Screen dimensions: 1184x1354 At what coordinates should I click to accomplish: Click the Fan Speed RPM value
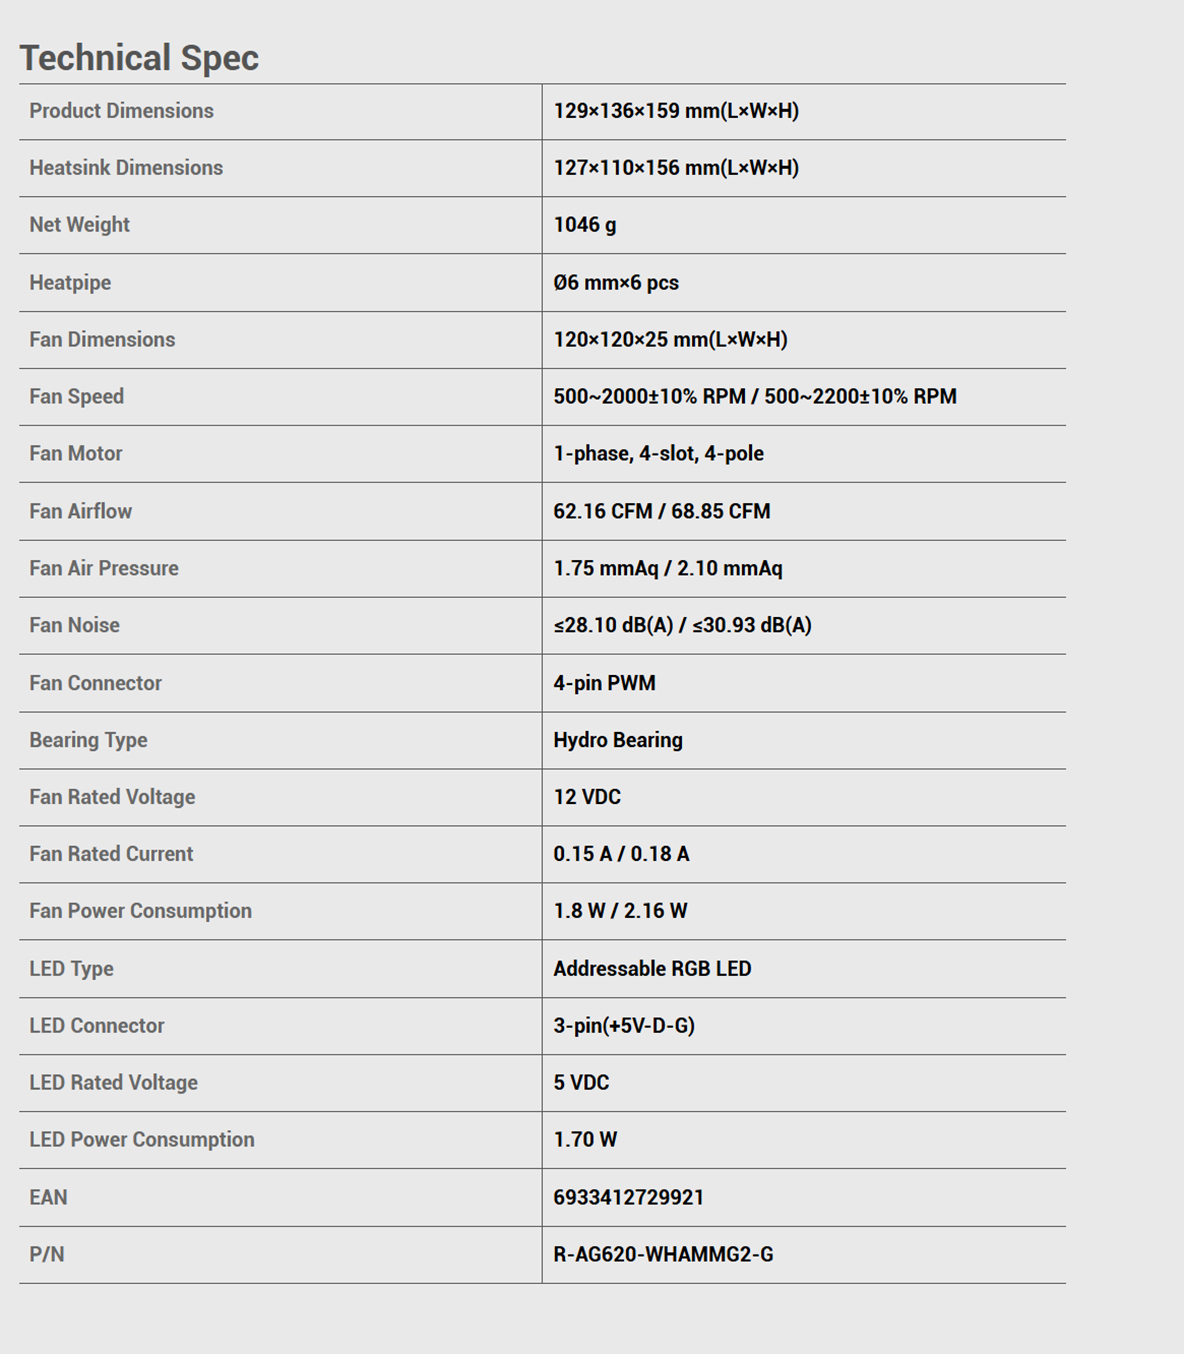755,396
